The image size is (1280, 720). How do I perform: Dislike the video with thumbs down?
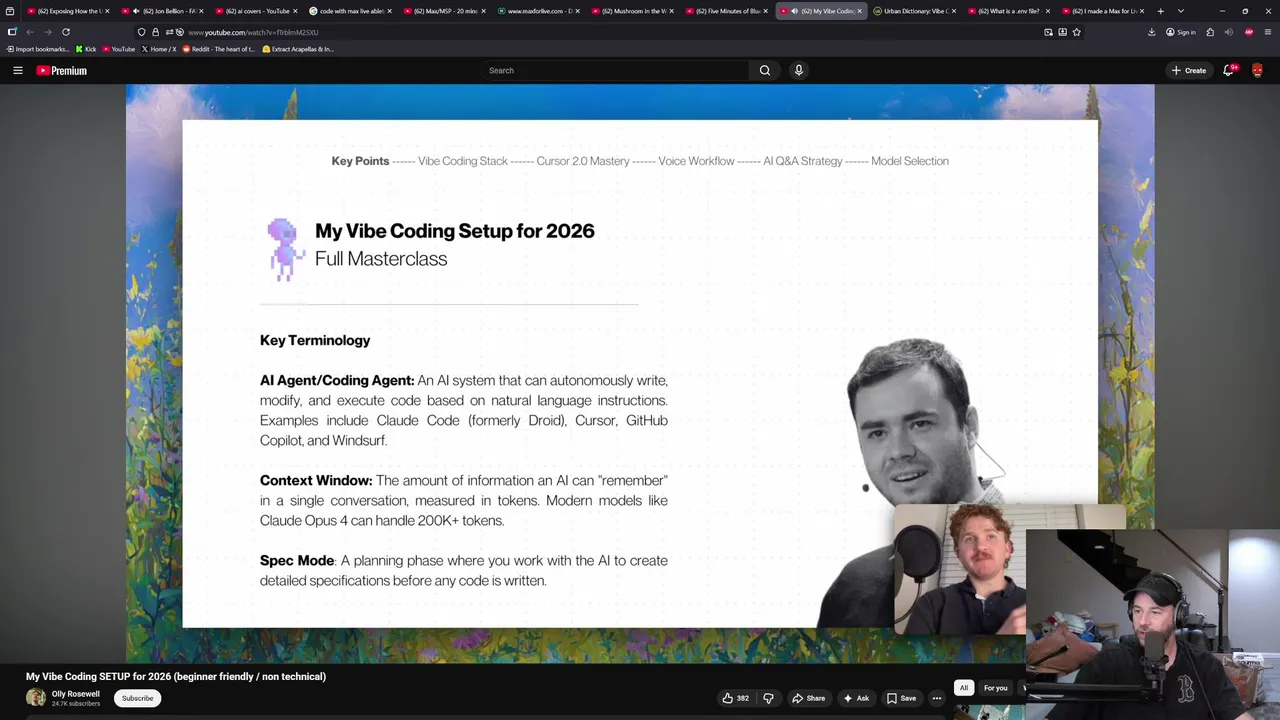(x=768, y=698)
